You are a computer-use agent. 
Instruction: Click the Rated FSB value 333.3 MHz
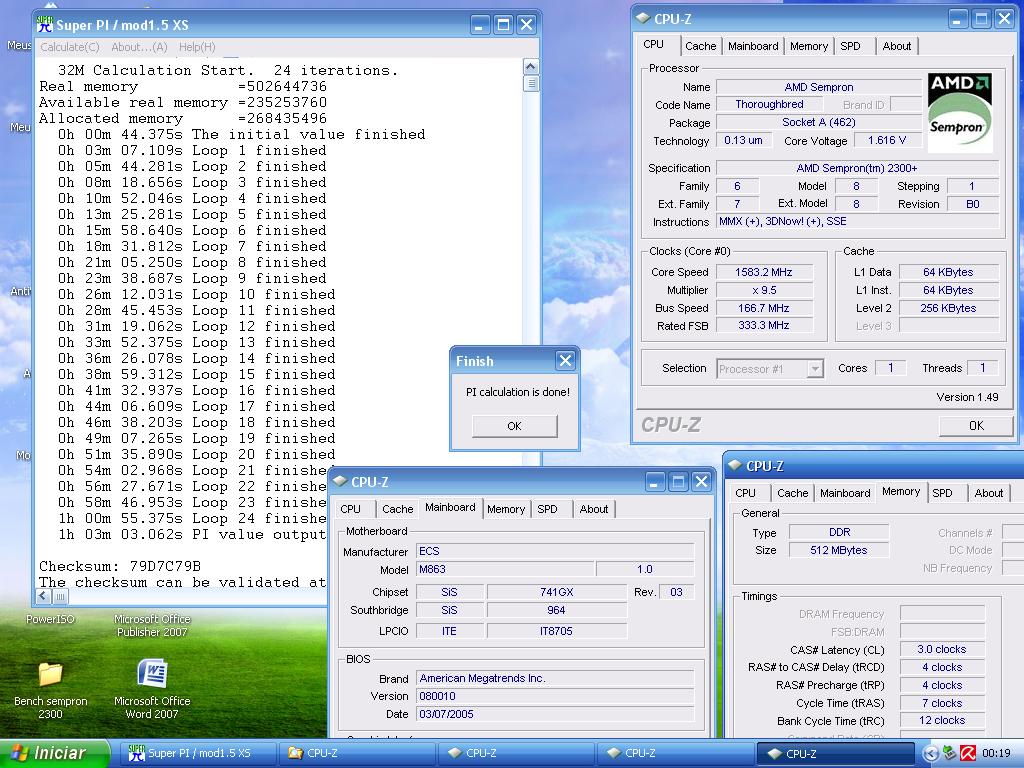click(763, 325)
